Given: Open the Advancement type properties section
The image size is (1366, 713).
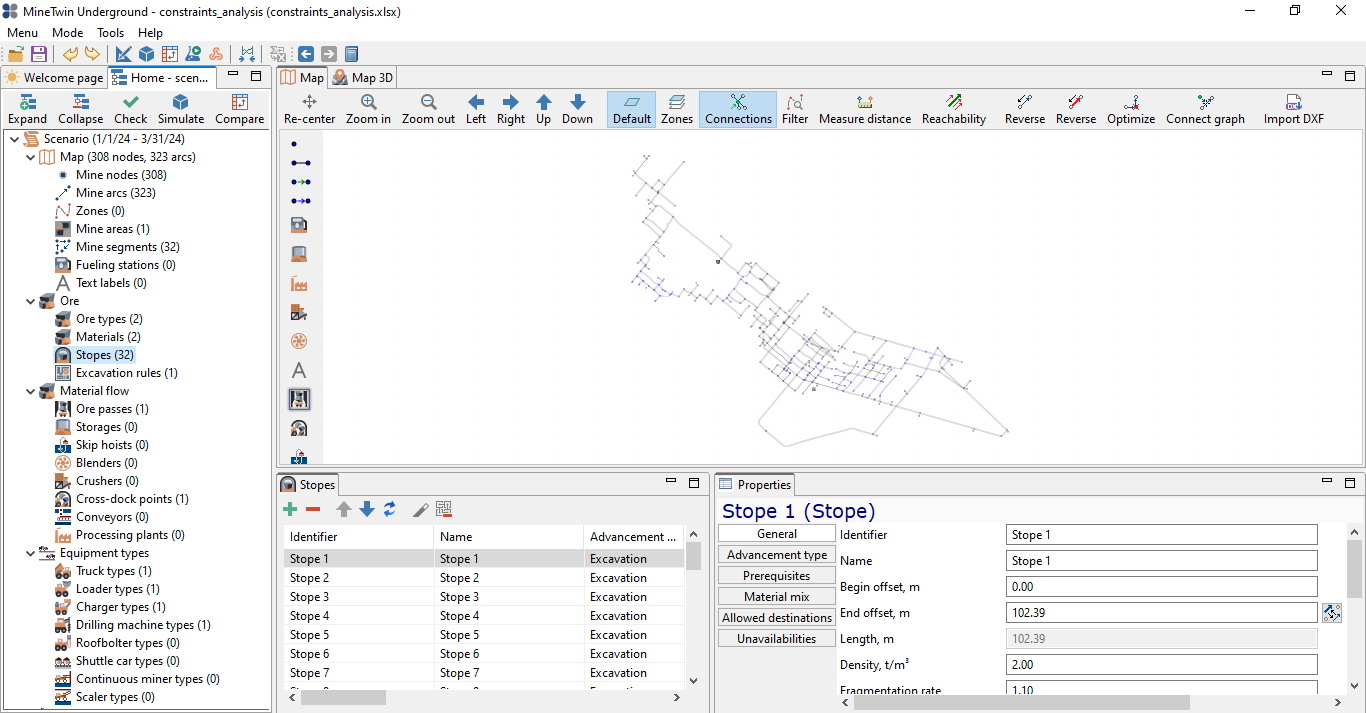Looking at the screenshot, I should [x=777, y=555].
